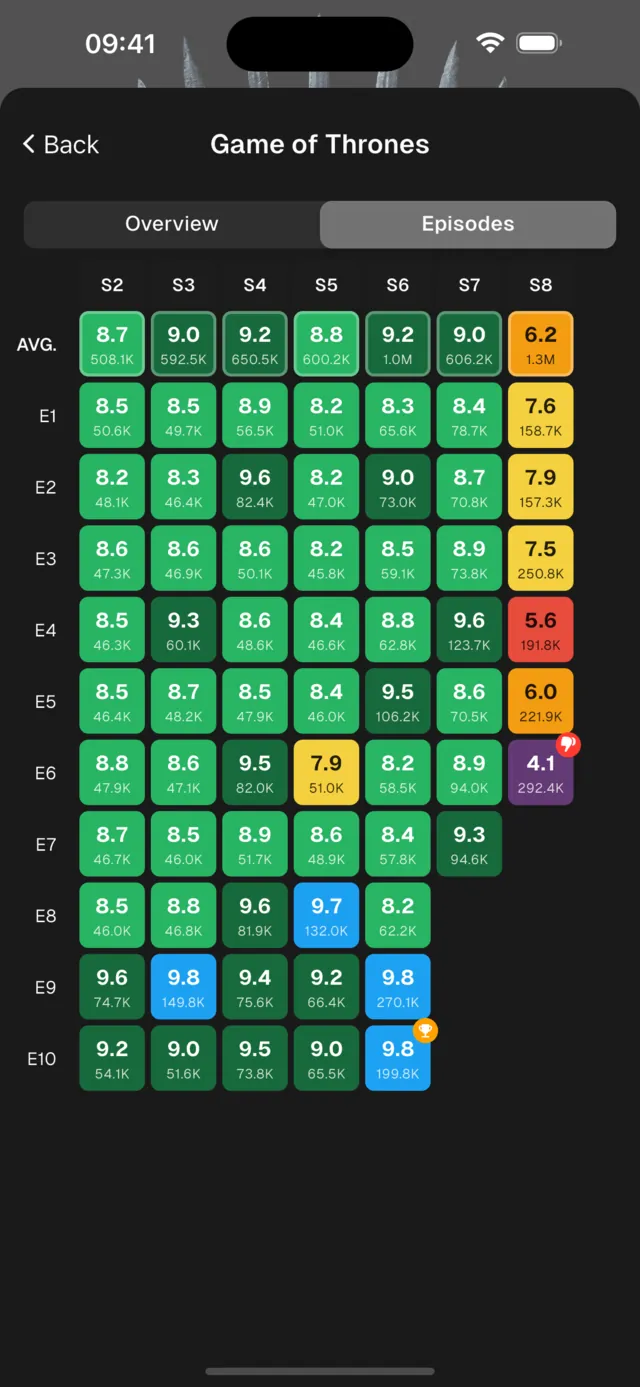
Task: Click the Game of Thrones title
Action: point(320,144)
